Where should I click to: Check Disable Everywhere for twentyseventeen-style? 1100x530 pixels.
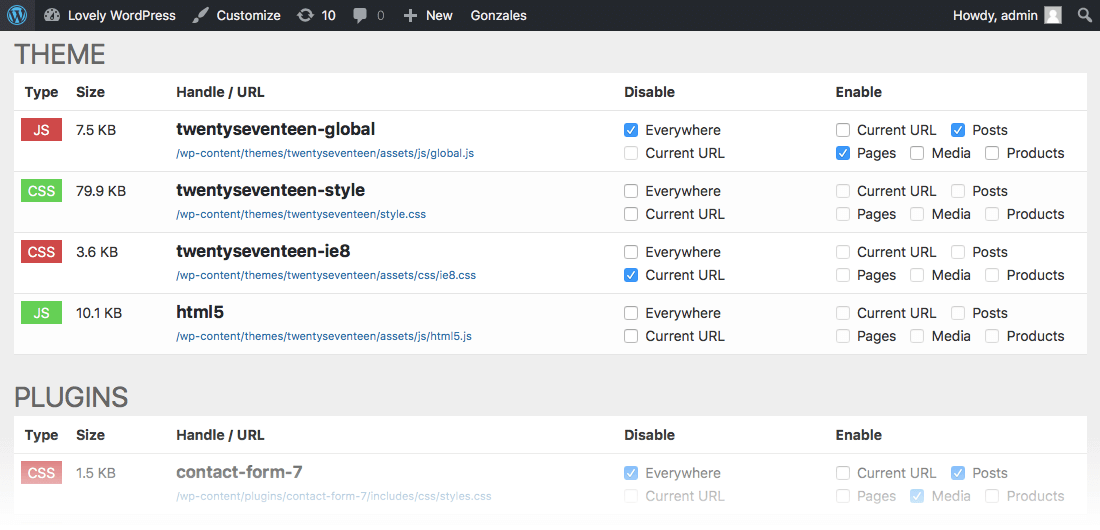[x=631, y=191]
